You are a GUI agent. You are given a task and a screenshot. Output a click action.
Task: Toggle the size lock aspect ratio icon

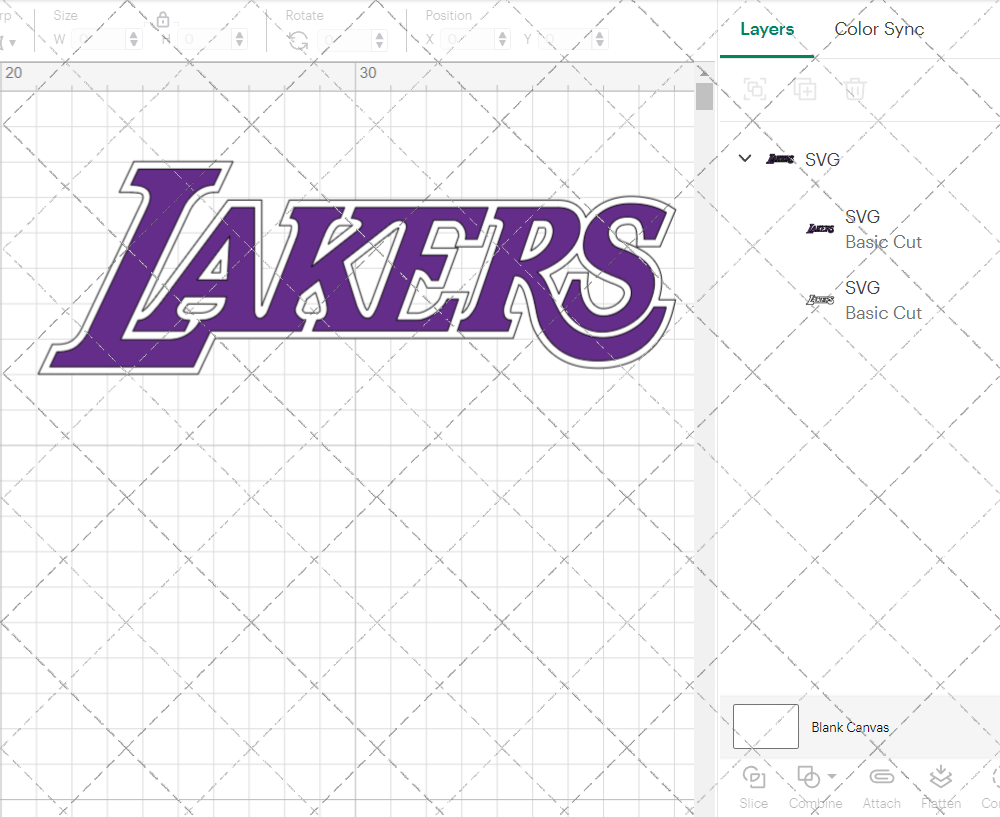pyautogui.click(x=163, y=20)
